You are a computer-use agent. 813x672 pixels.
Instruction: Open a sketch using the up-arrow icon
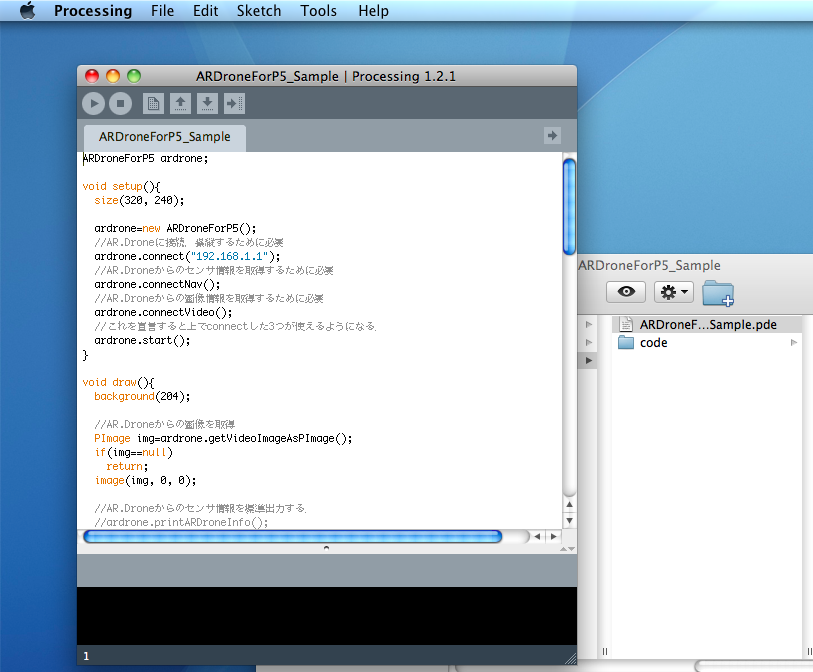click(180, 104)
